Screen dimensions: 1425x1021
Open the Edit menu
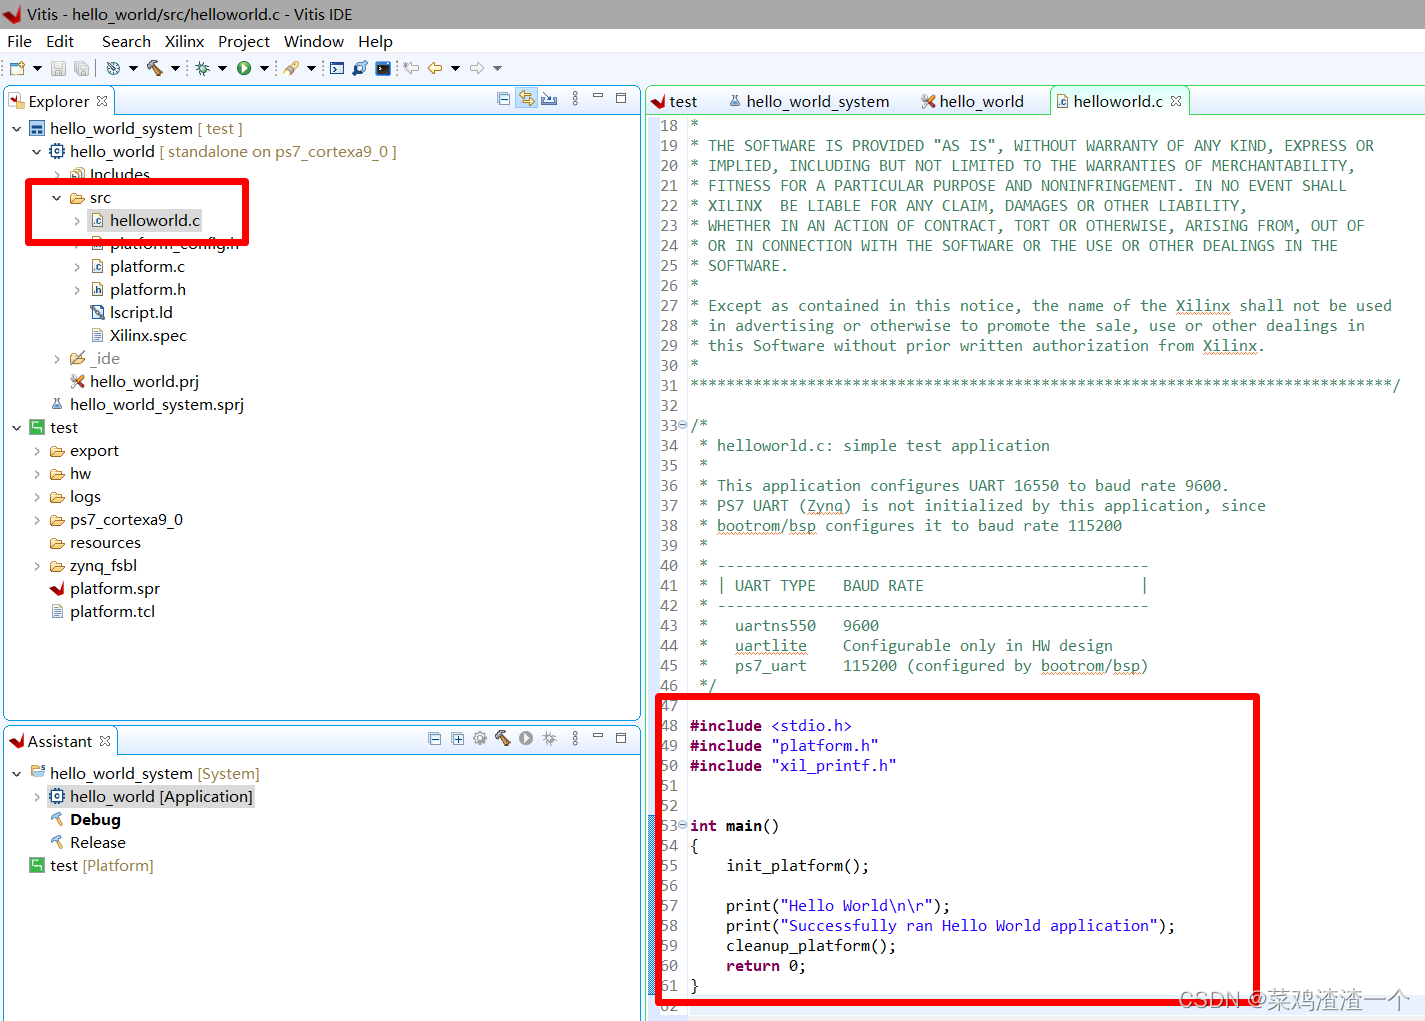point(60,41)
